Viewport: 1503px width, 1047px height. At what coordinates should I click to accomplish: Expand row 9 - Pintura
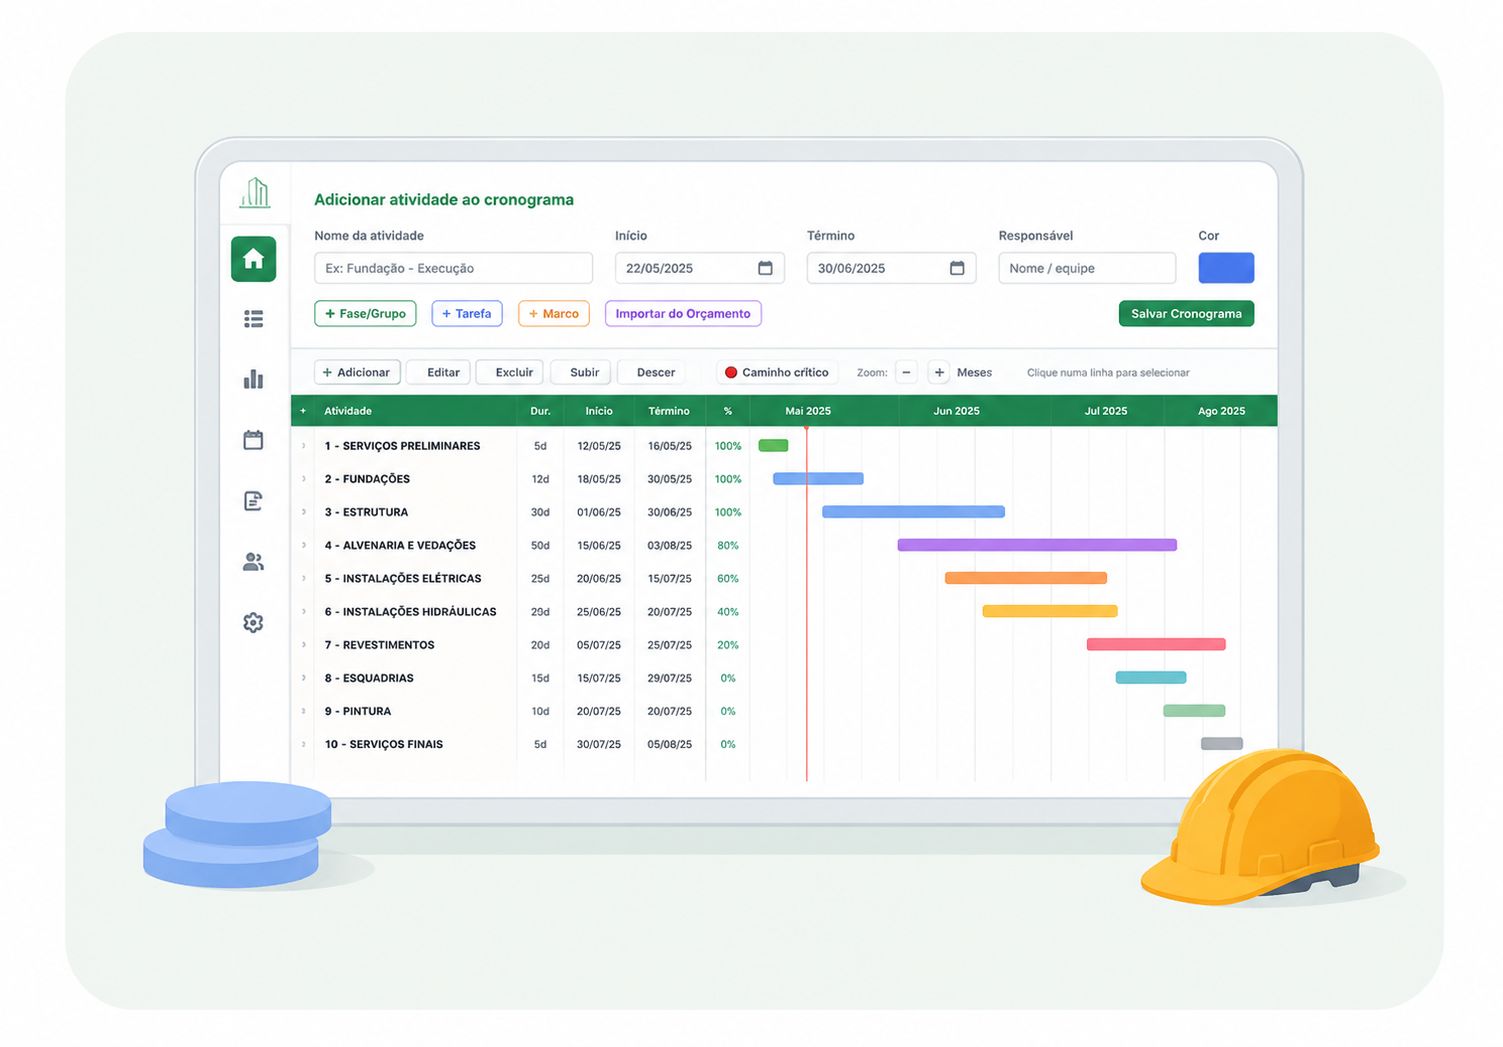point(304,711)
